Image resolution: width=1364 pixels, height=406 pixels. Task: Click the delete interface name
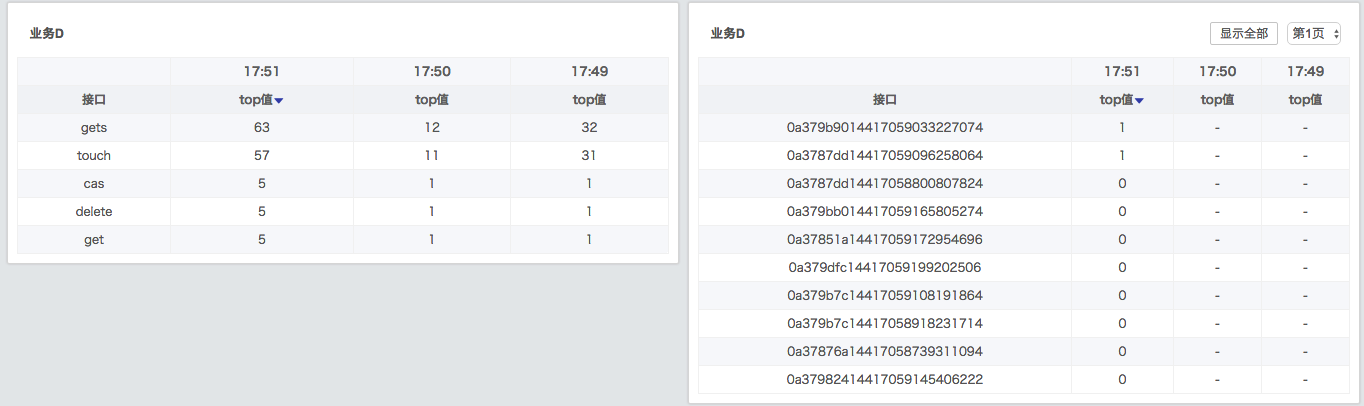94,211
